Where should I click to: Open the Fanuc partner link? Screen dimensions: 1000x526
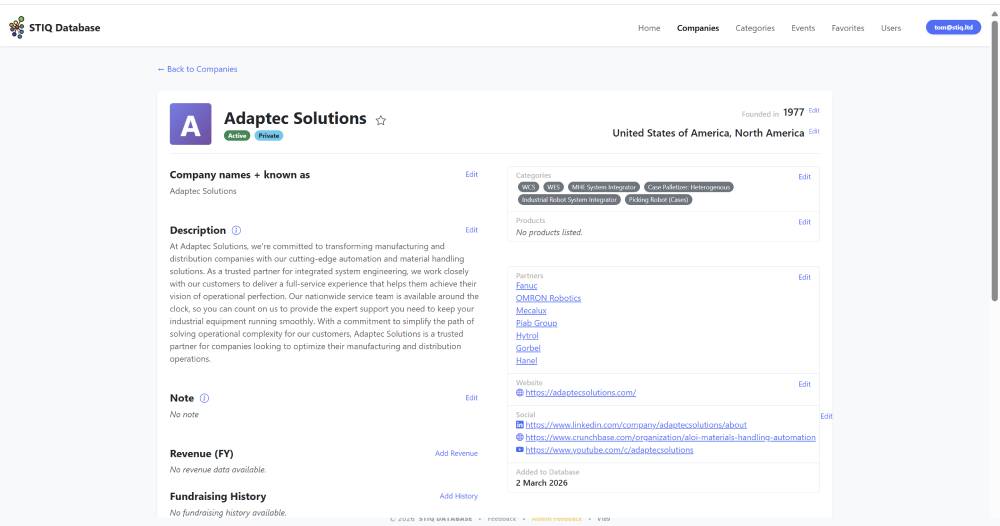(527, 286)
